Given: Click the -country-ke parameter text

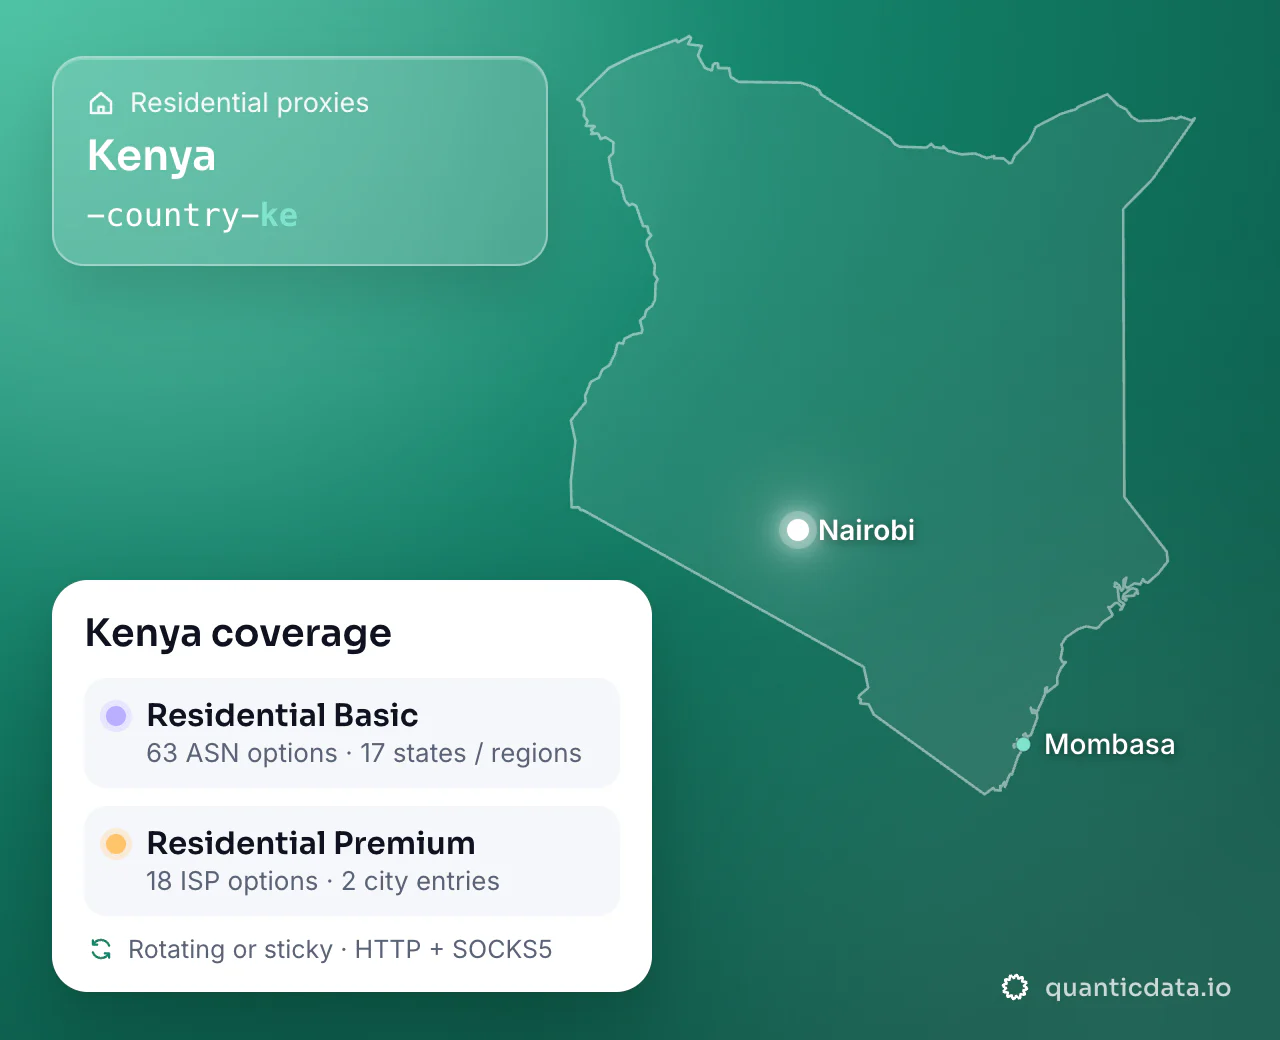Looking at the screenshot, I should [192, 215].
